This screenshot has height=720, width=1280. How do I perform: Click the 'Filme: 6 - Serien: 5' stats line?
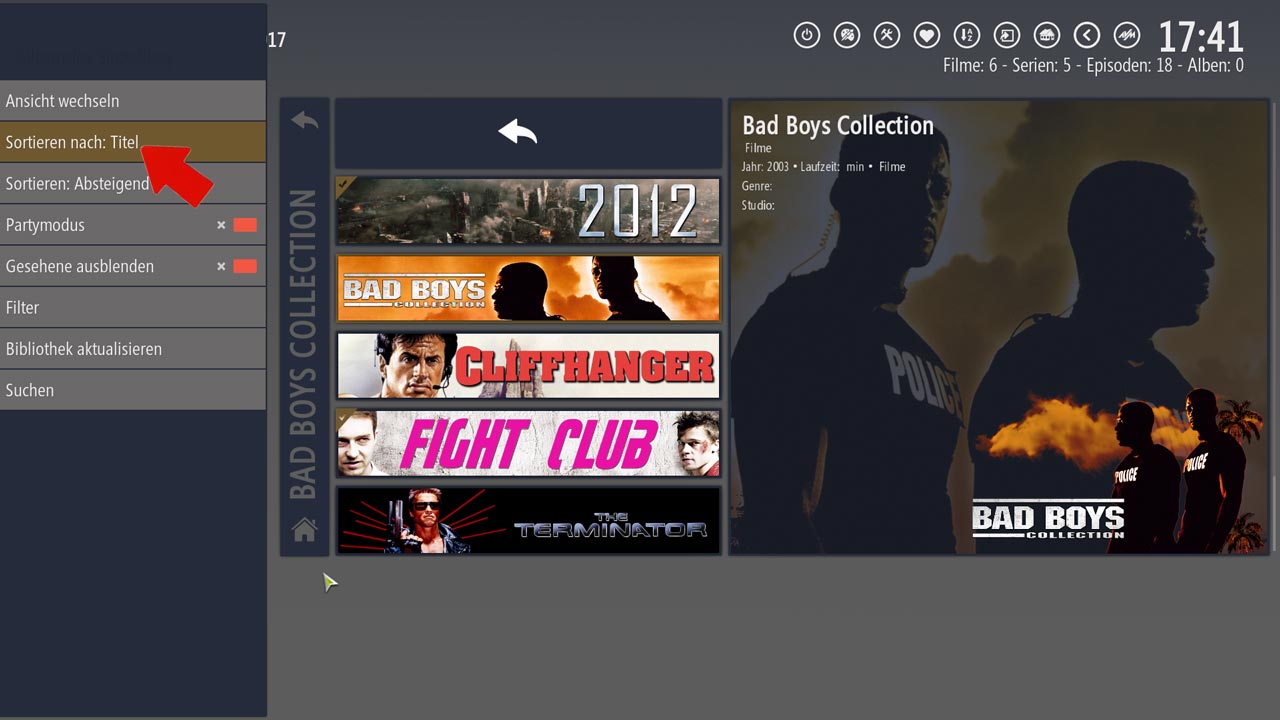pos(1093,65)
